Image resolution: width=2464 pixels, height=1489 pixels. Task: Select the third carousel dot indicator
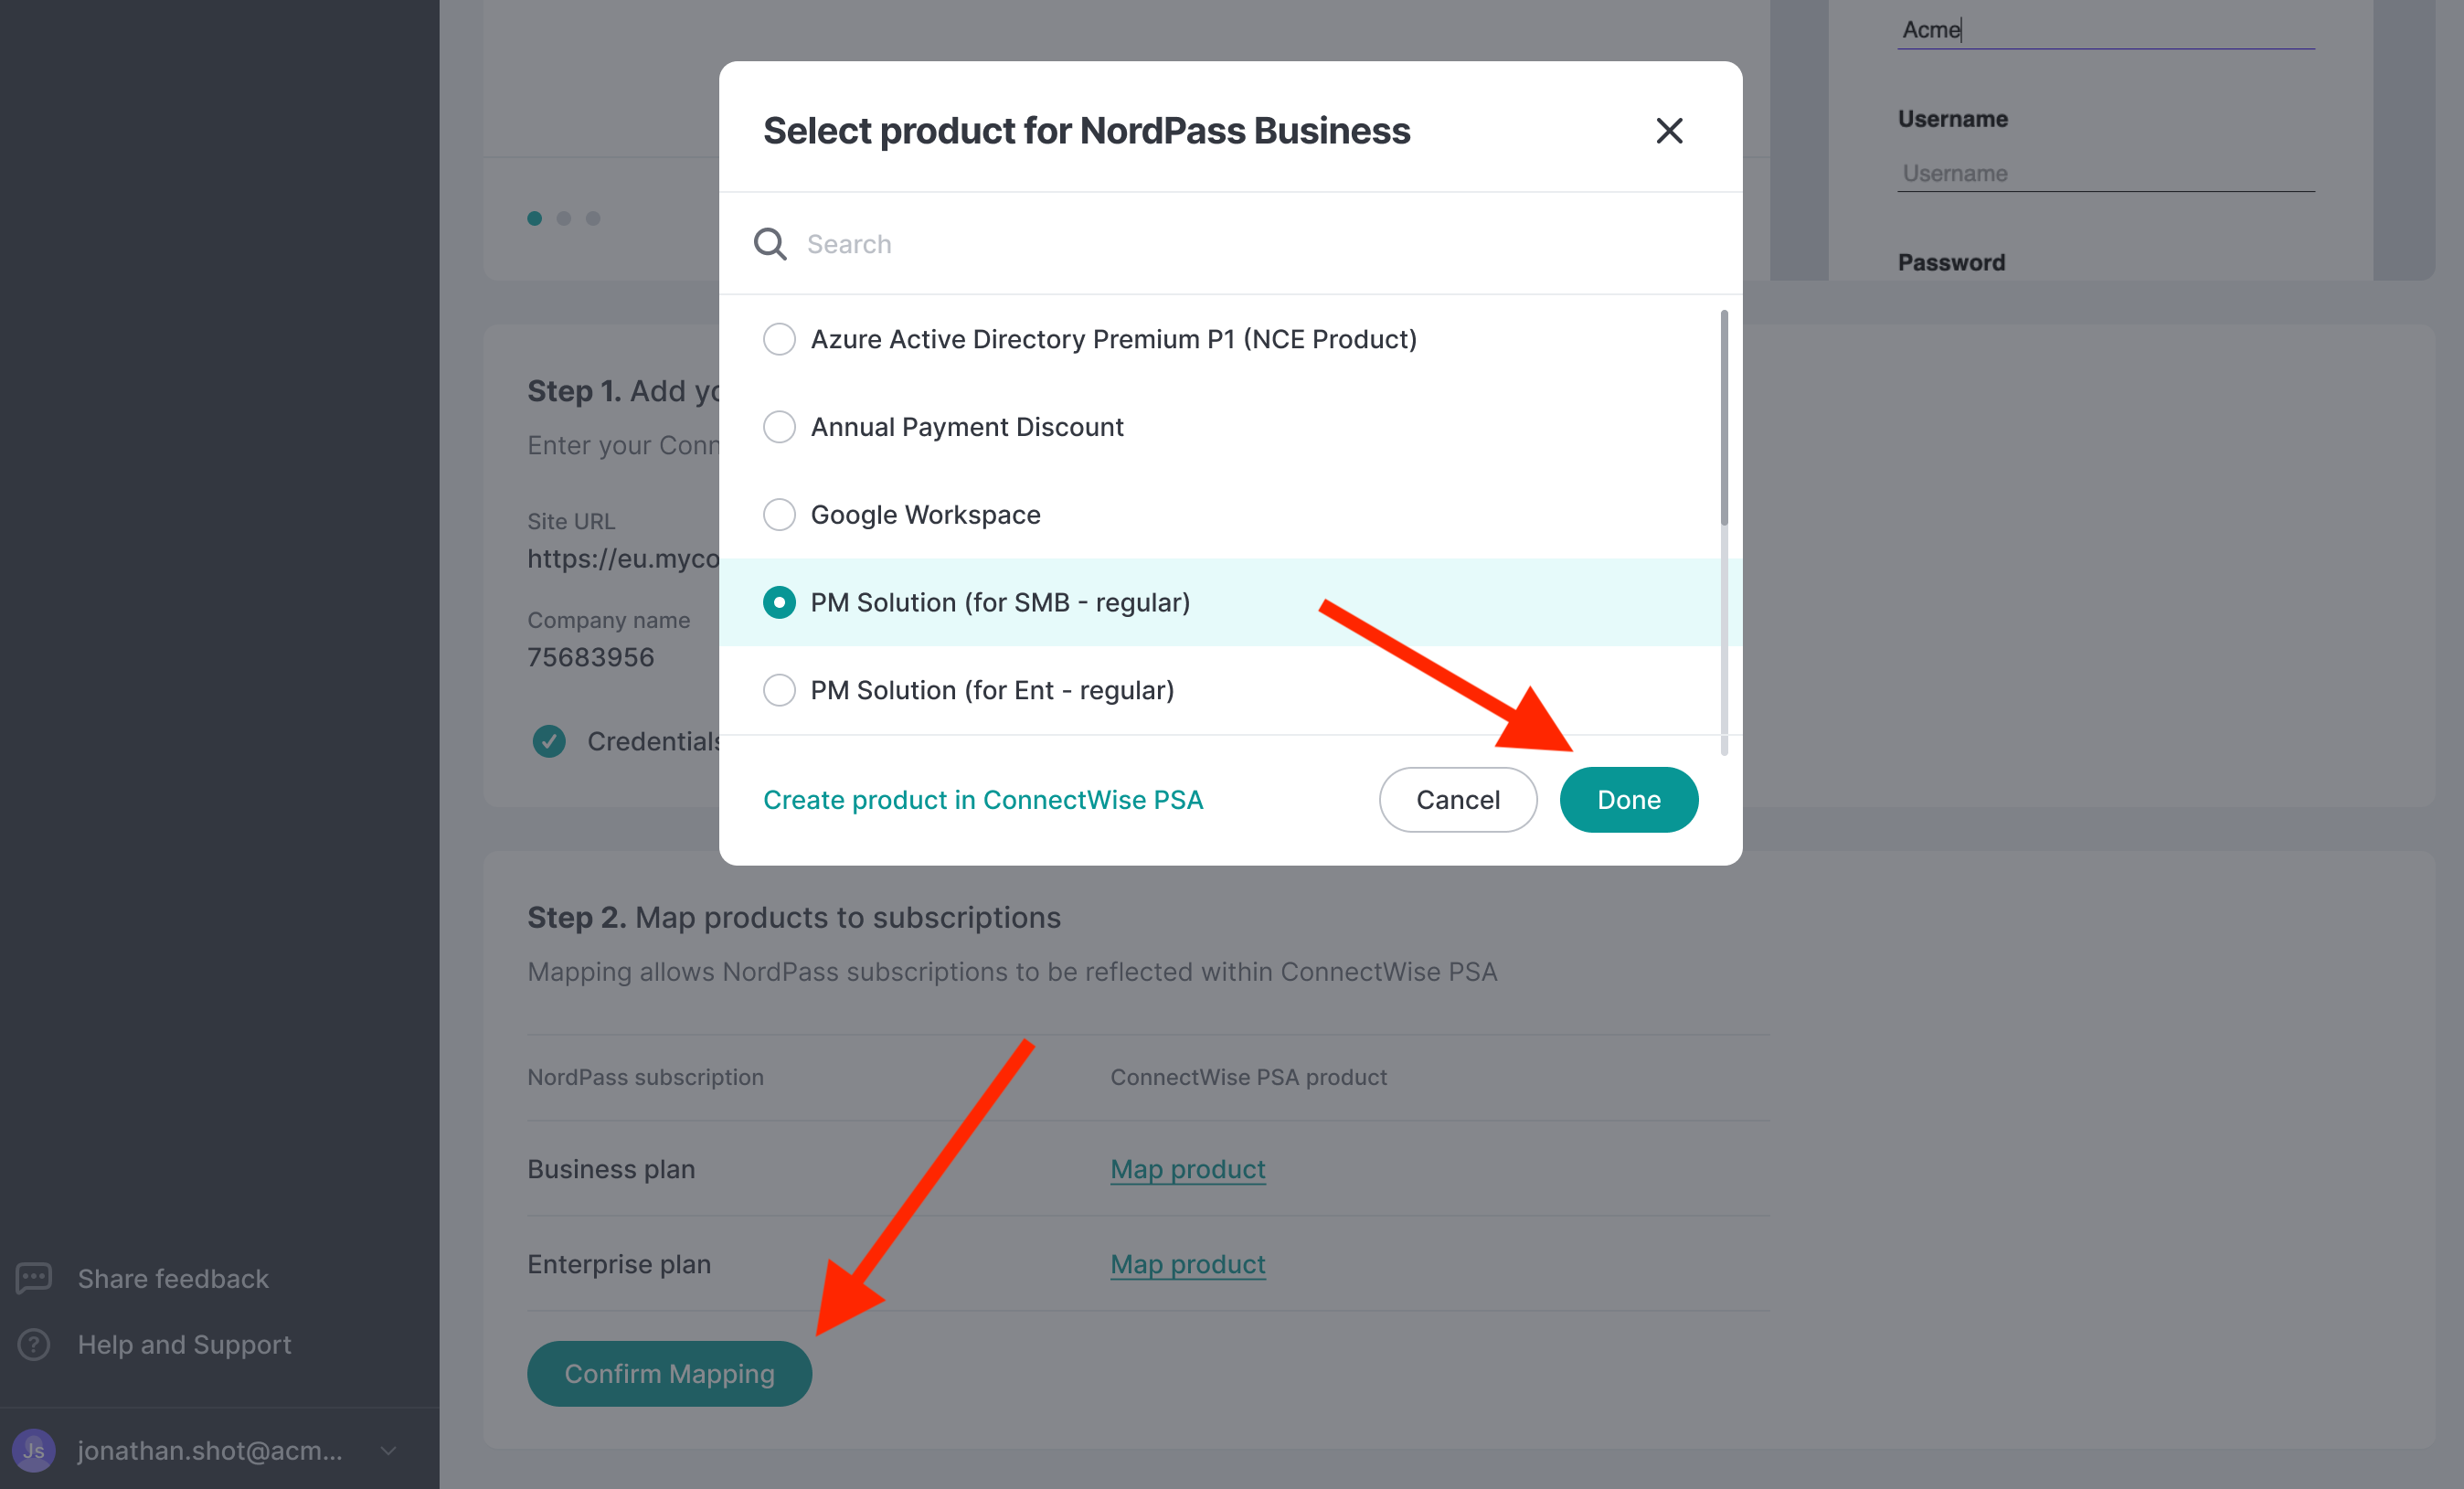click(593, 218)
